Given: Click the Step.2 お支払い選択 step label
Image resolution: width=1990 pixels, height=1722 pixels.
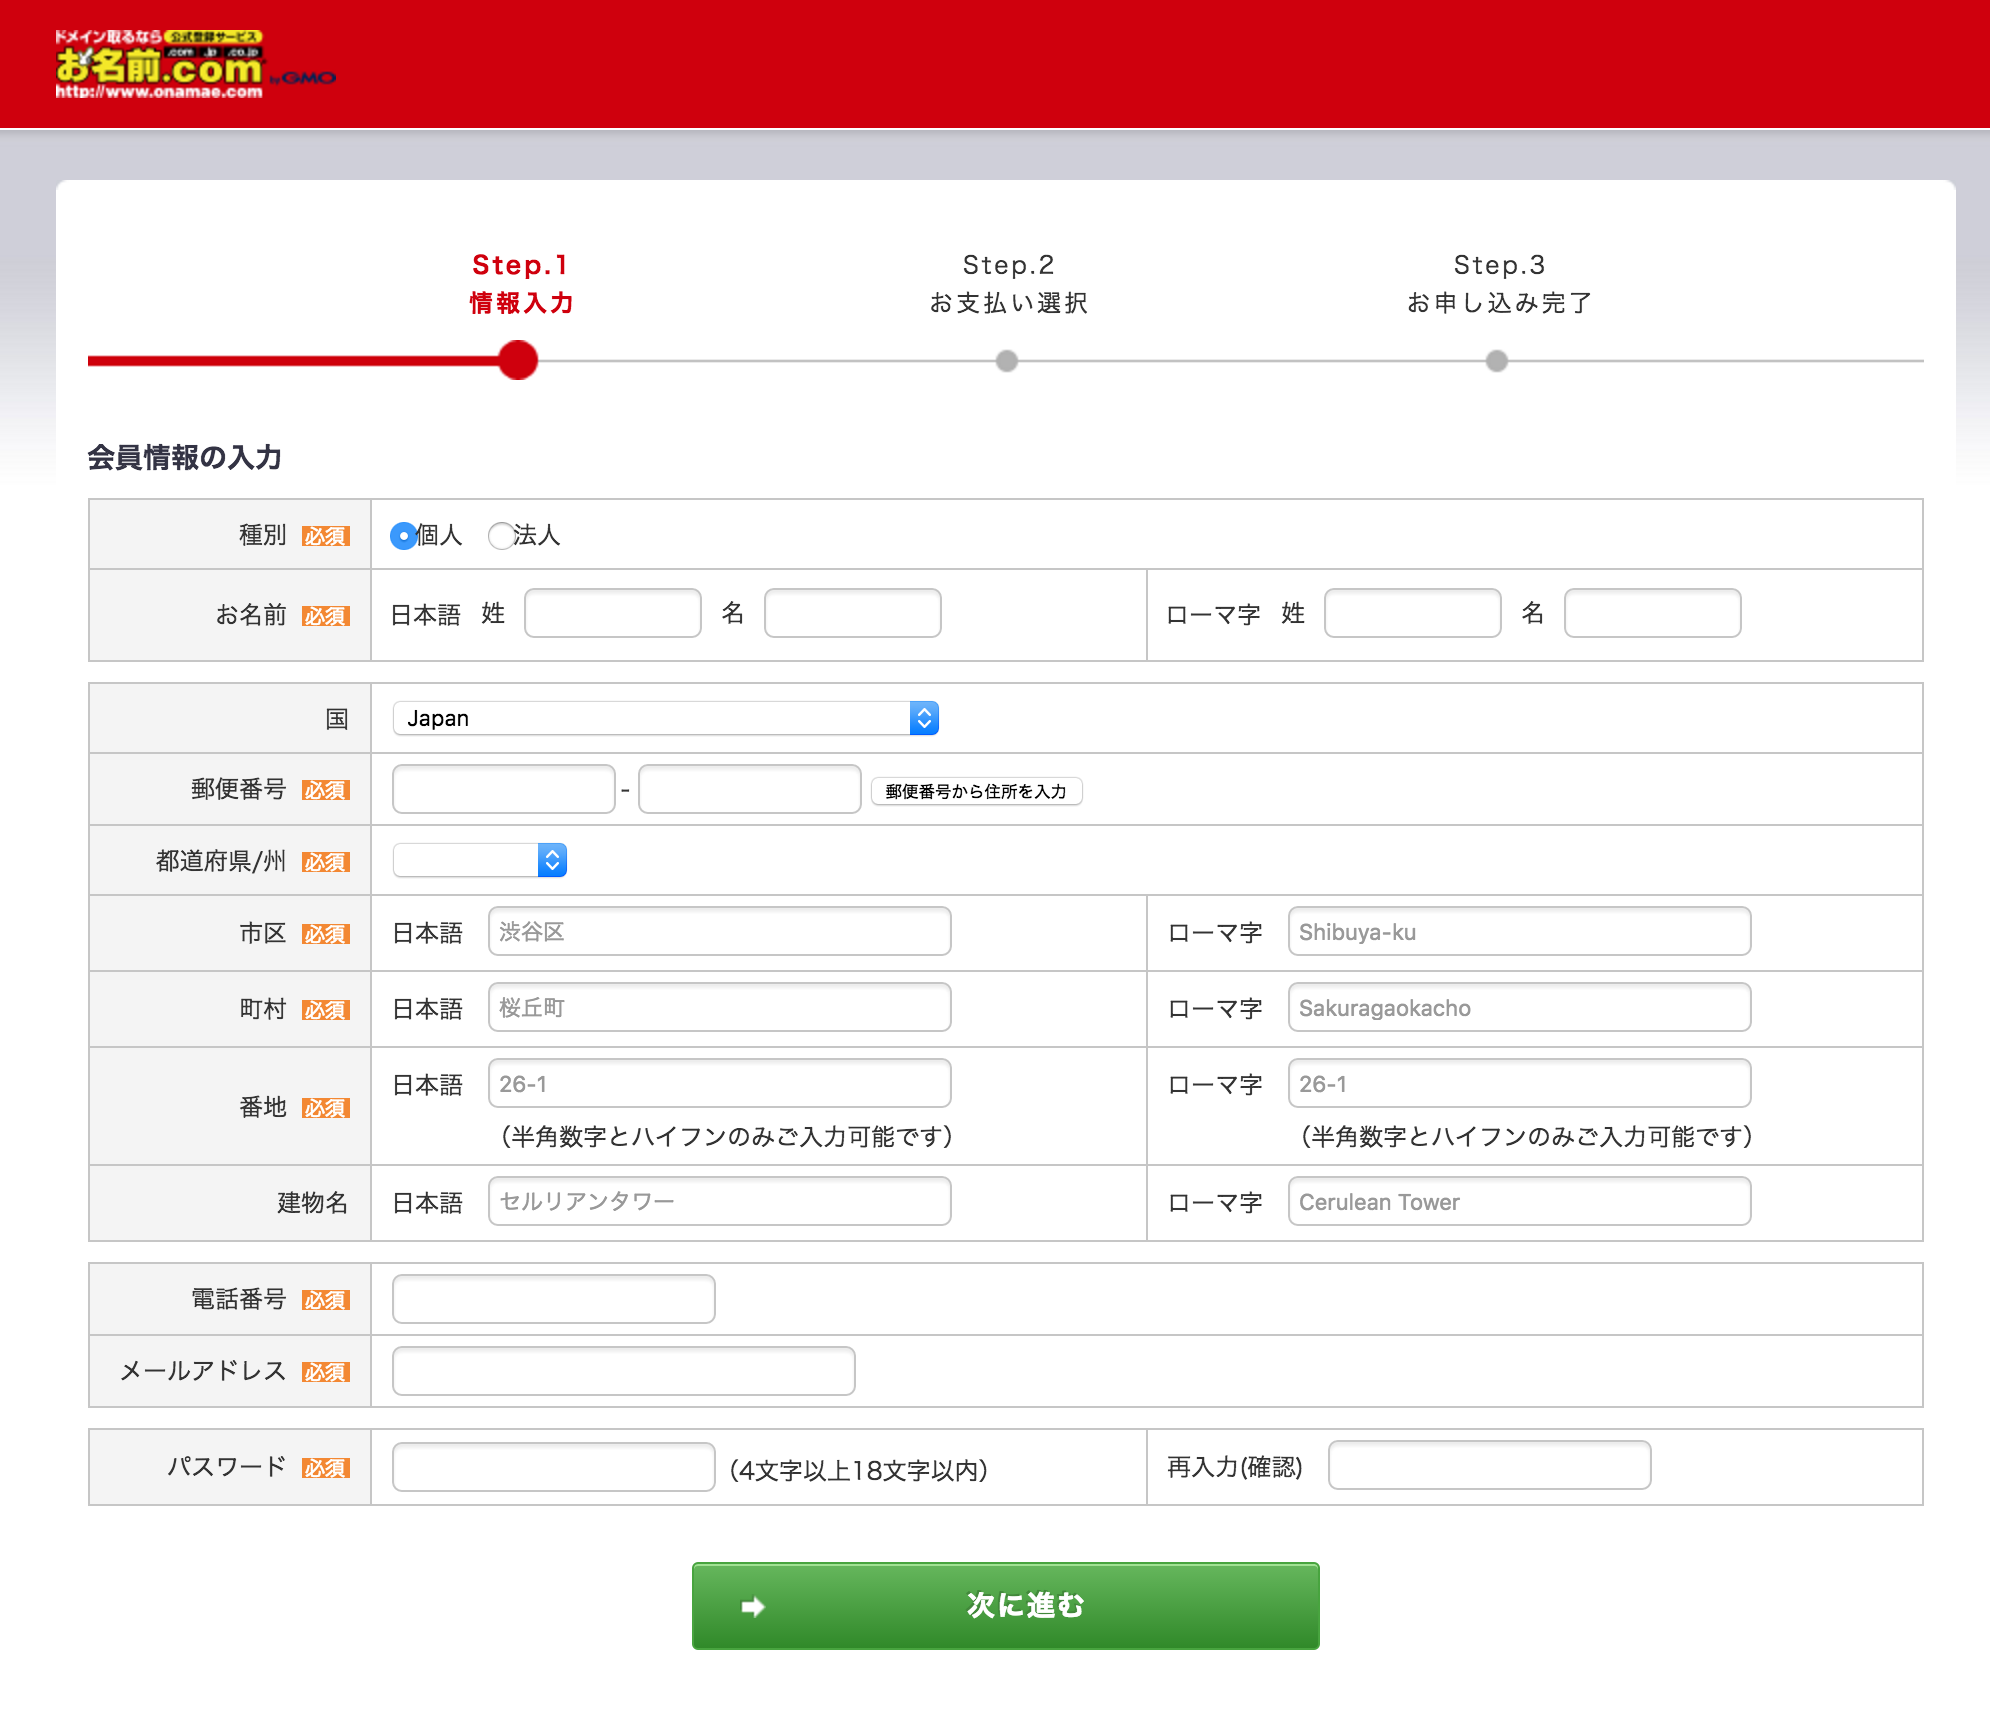Looking at the screenshot, I should coord(1008,284).
